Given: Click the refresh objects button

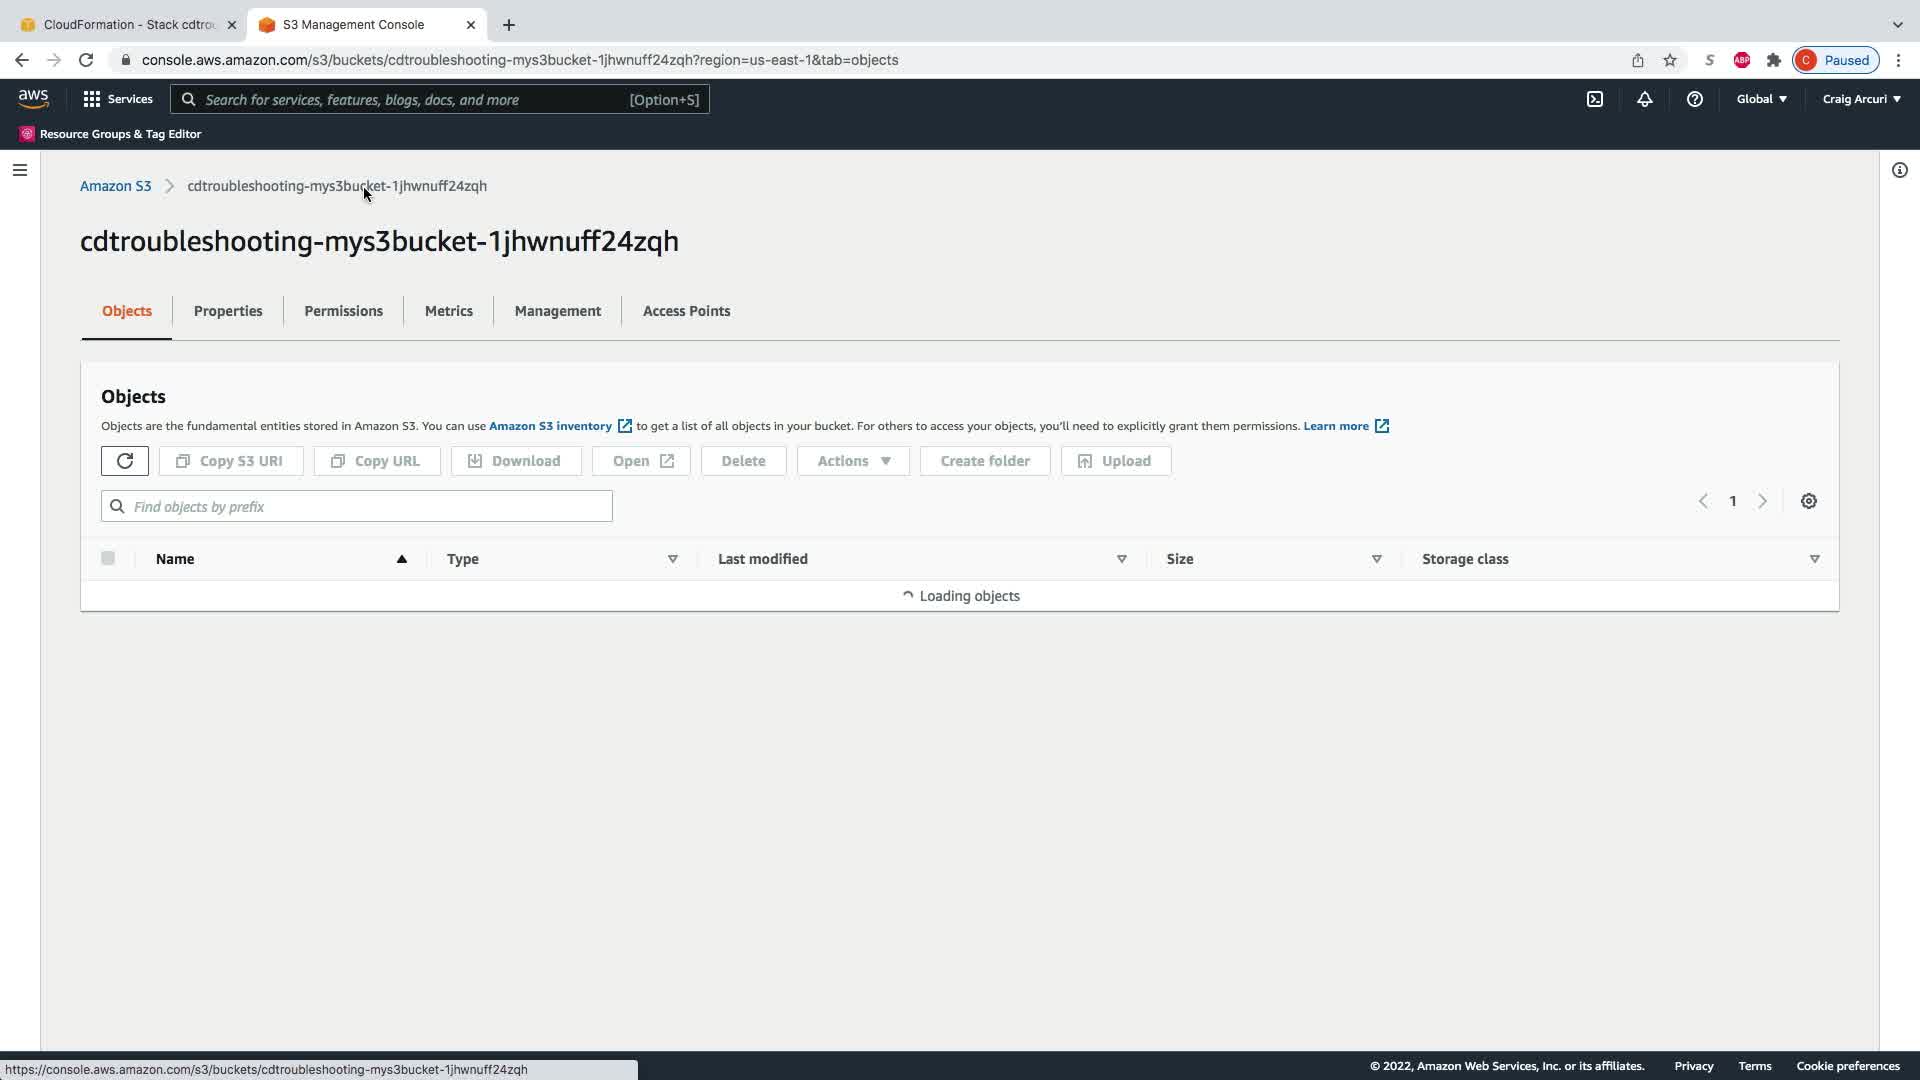Looking at the screenshot, I should click(x=125, y=461).
